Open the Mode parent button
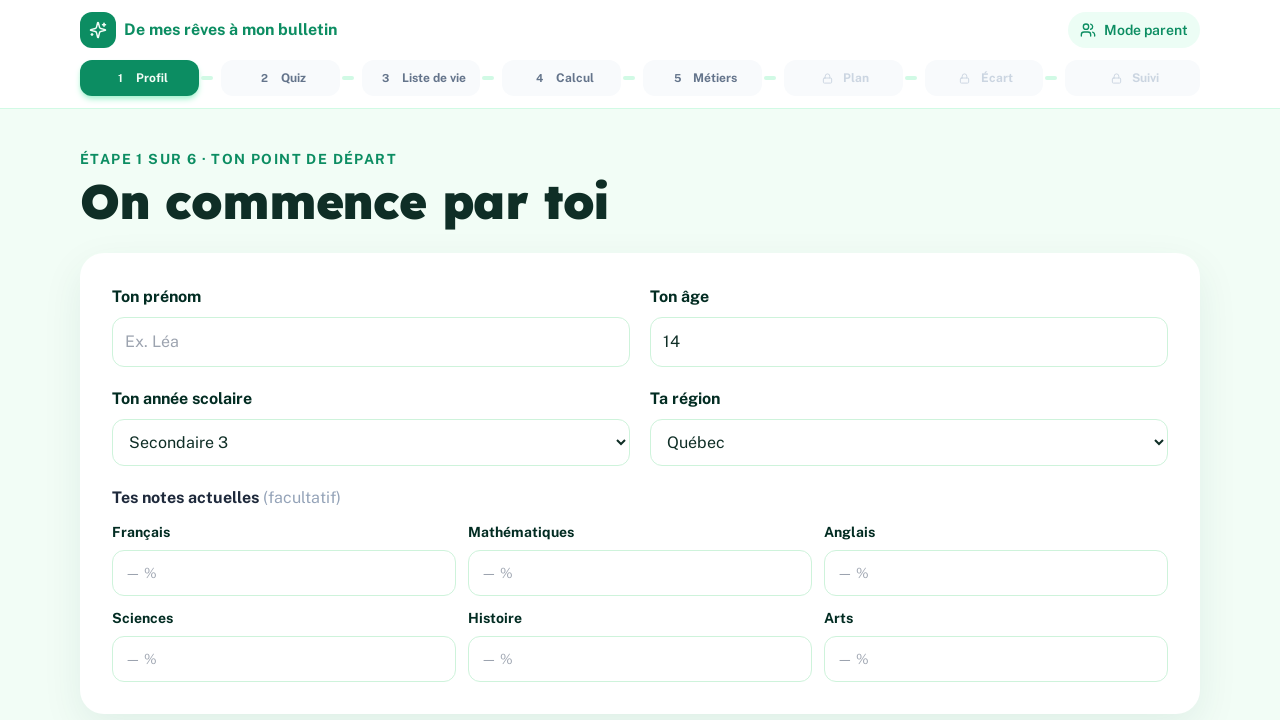Screen dimensions: 1280x720 pyautogui.click(x=1133, y=30)
